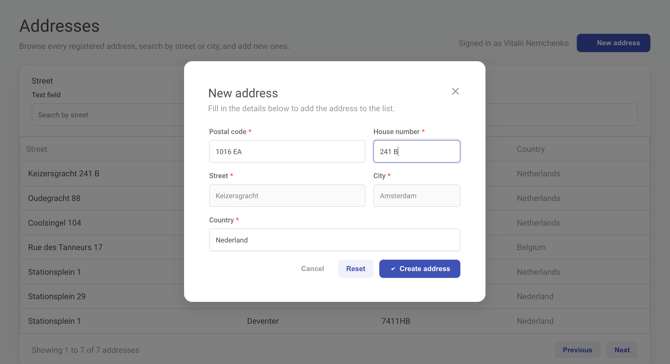Go to the Previous page of addresses

tap(577, 350)
